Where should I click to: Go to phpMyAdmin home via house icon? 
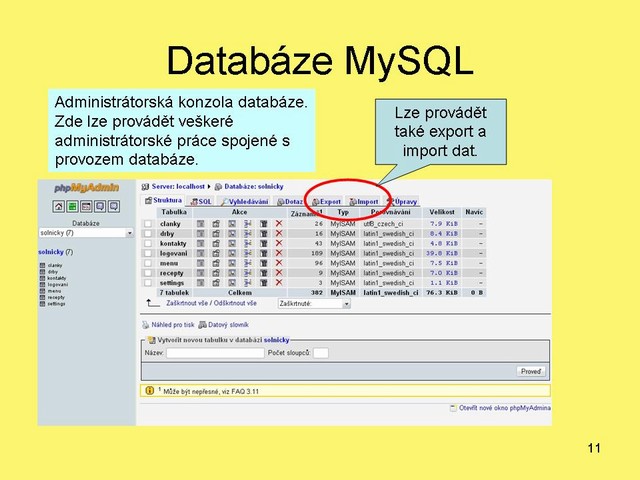click(58, 207)
